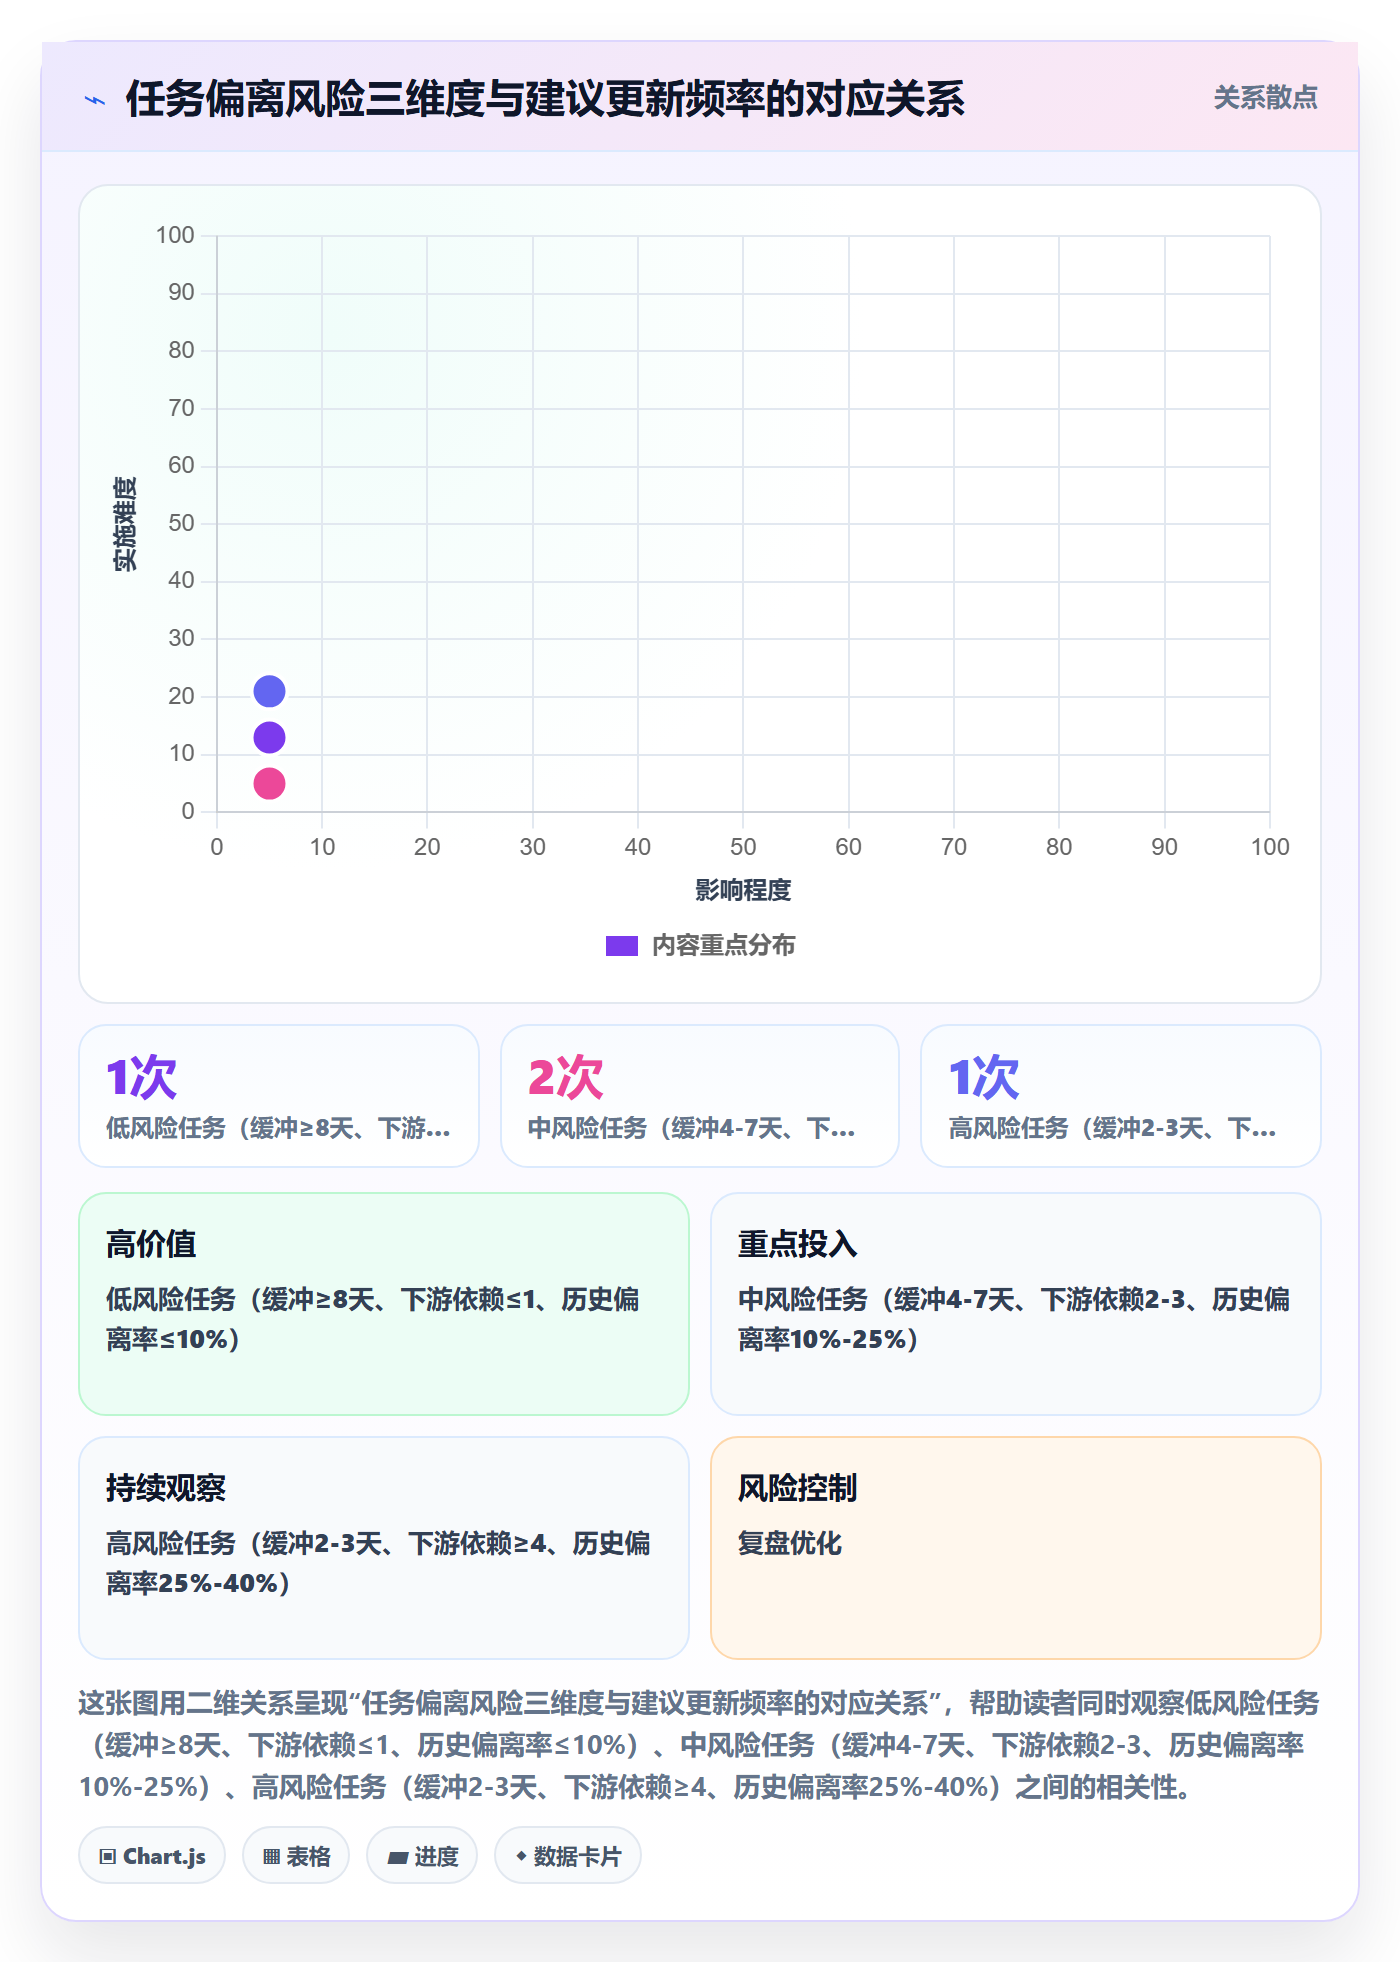Image resolution: width=1400 pixels, height=1962 pixels.
Task: Open the 重点投入 quadrant card
Action: pos(1016,1304)
